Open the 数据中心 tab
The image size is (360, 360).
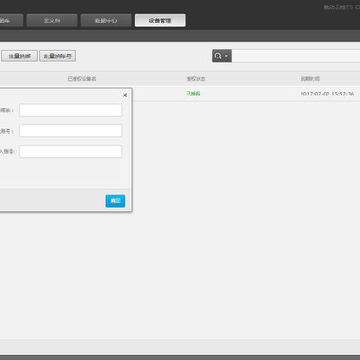click(x=106, y=20)
